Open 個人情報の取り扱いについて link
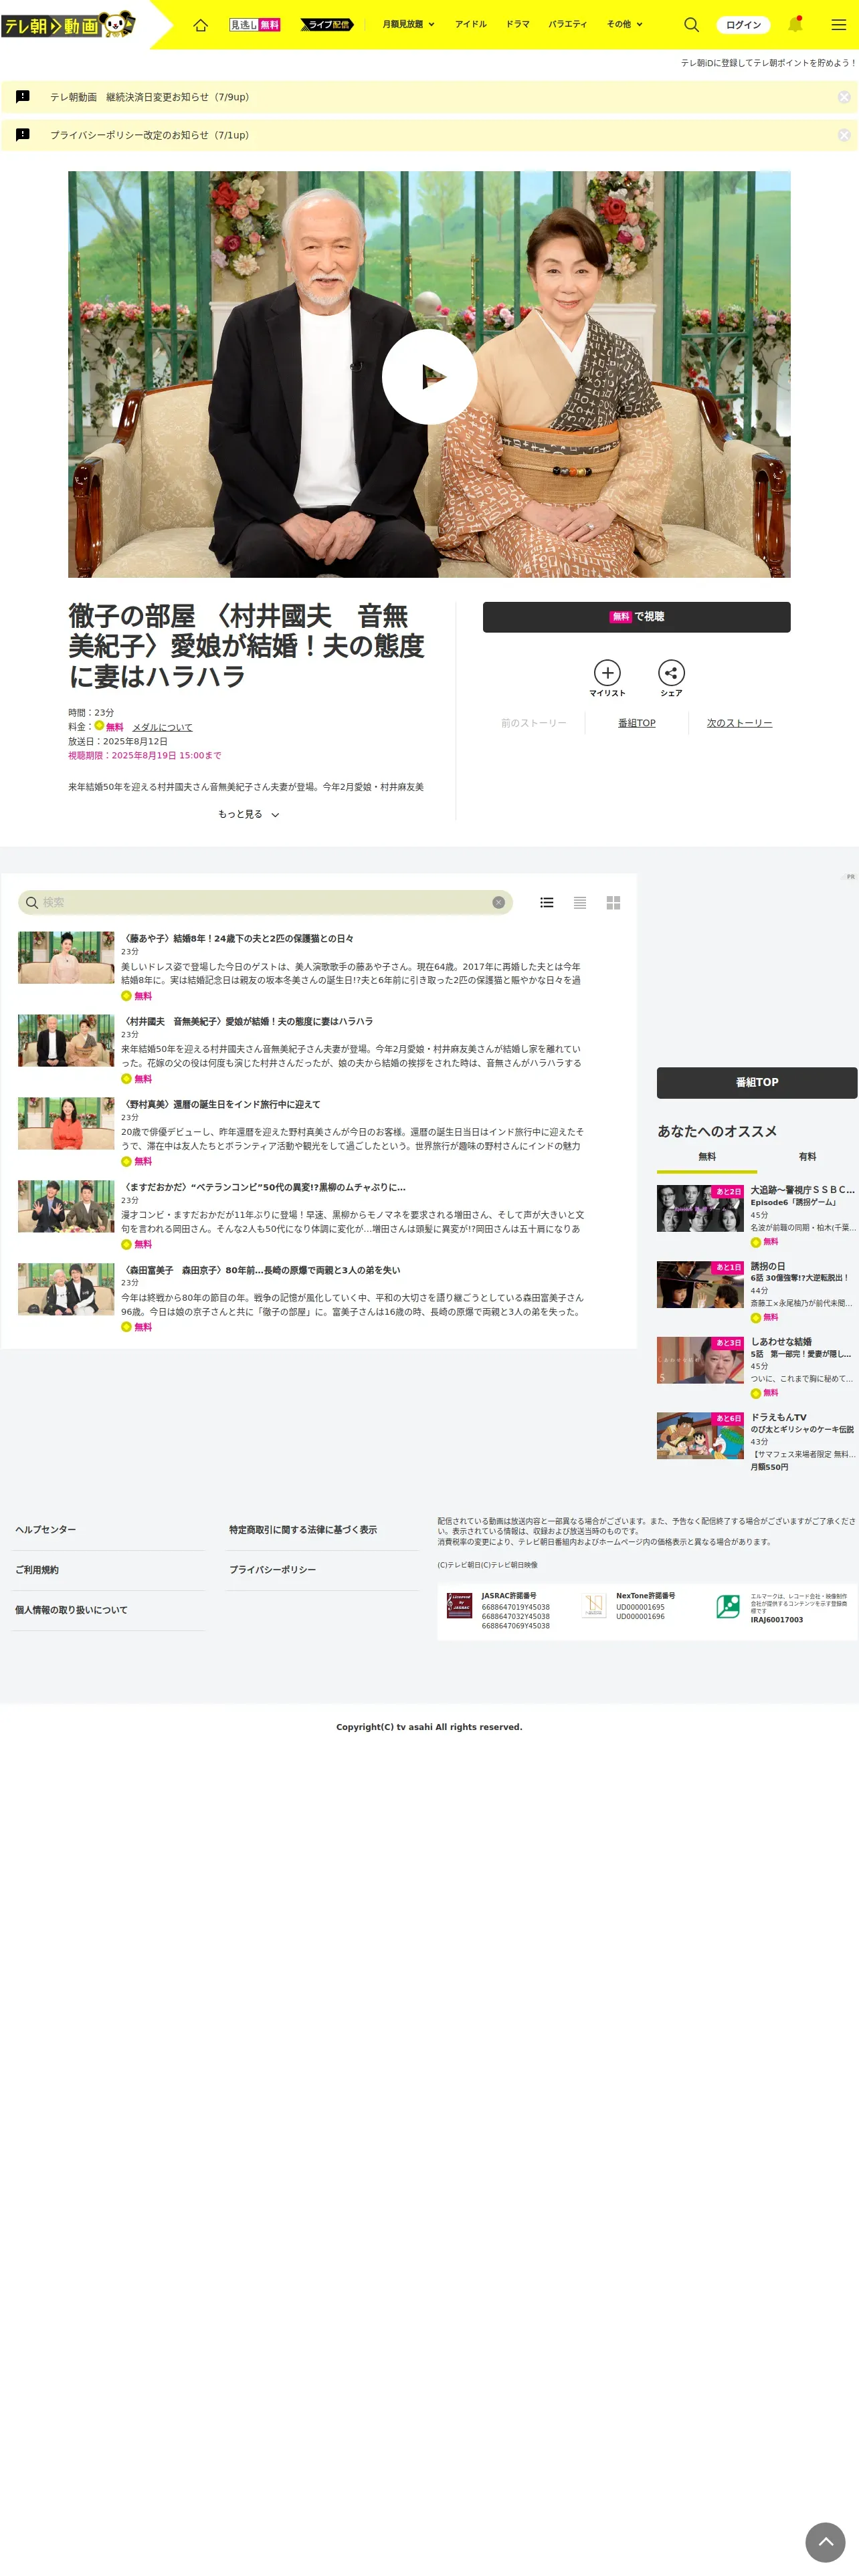This screenshot has height=2576, width=859. tap(71, 1610)
